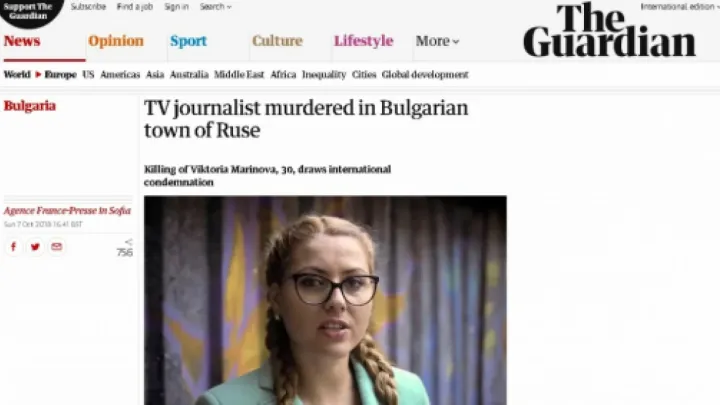Open the Culture section
The width and height of the screenshot is (720, 405).
click(277, 41)
